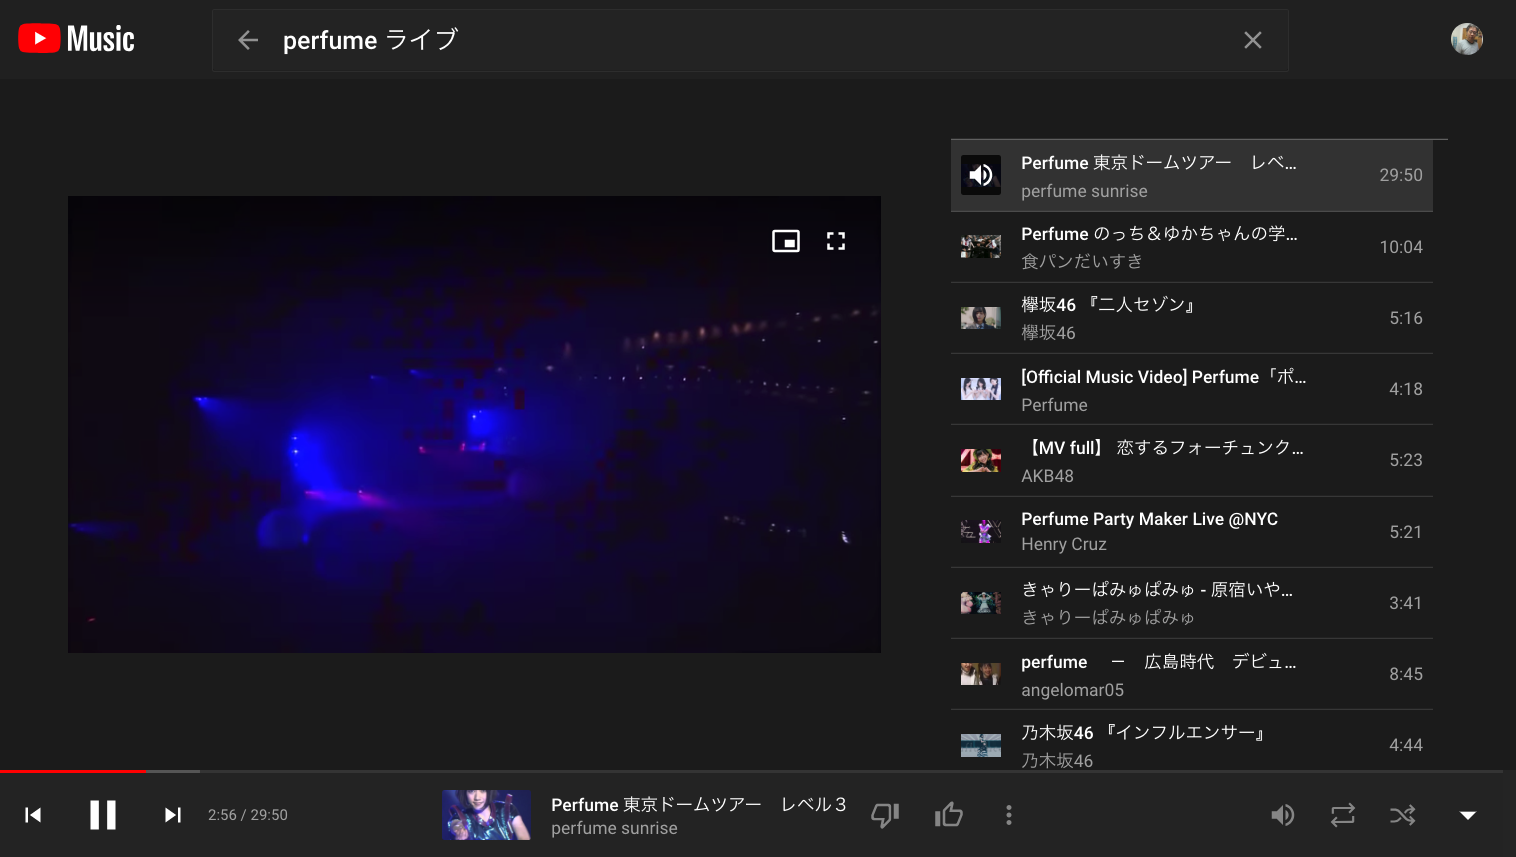
Task: Play 'Perfume のっち＆ゆかちゃんの学...' from queue
Action: point(1191,247)
